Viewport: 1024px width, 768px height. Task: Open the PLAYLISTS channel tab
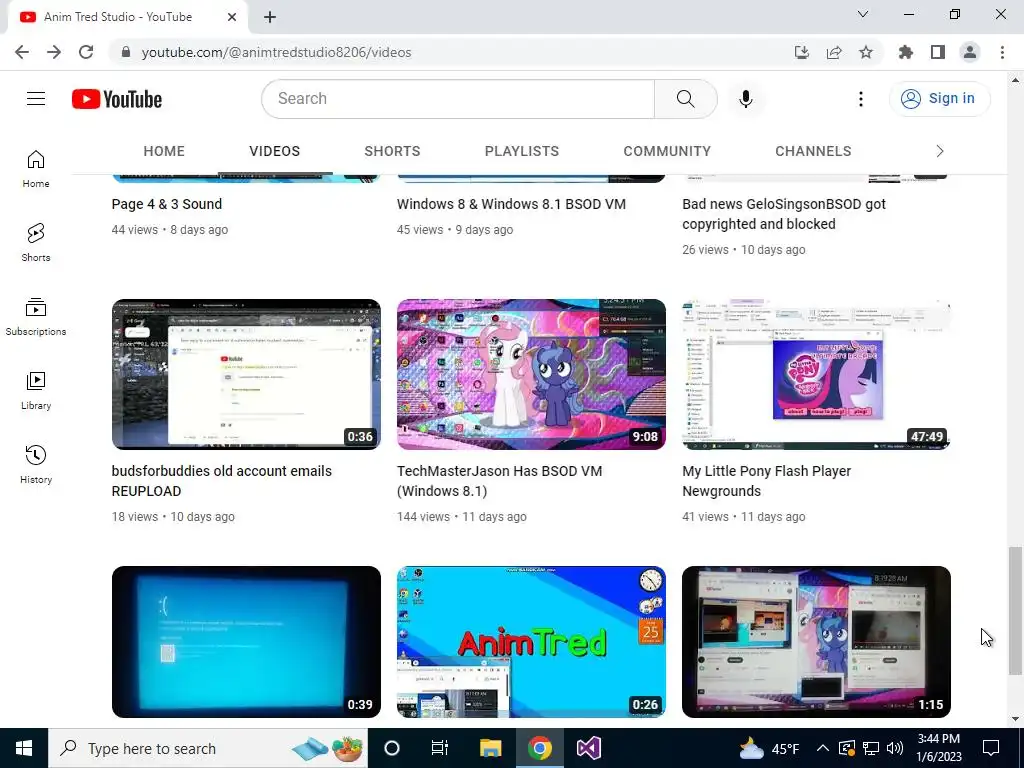tap(522, 152)
